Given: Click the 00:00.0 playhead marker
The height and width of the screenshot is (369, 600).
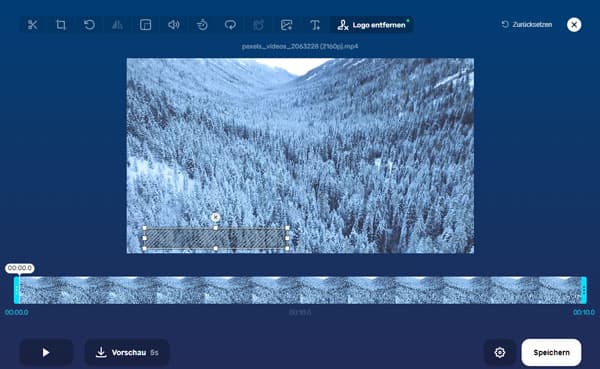Looking at the screenshot, I should click(x=20, y=268).
